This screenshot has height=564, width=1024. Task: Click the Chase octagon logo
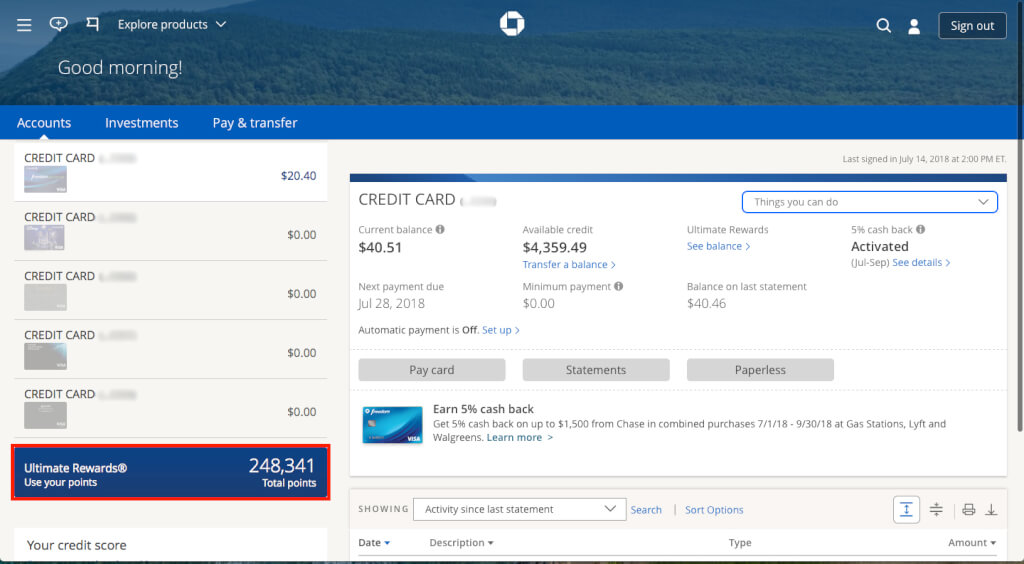click(x=512, y=24)
